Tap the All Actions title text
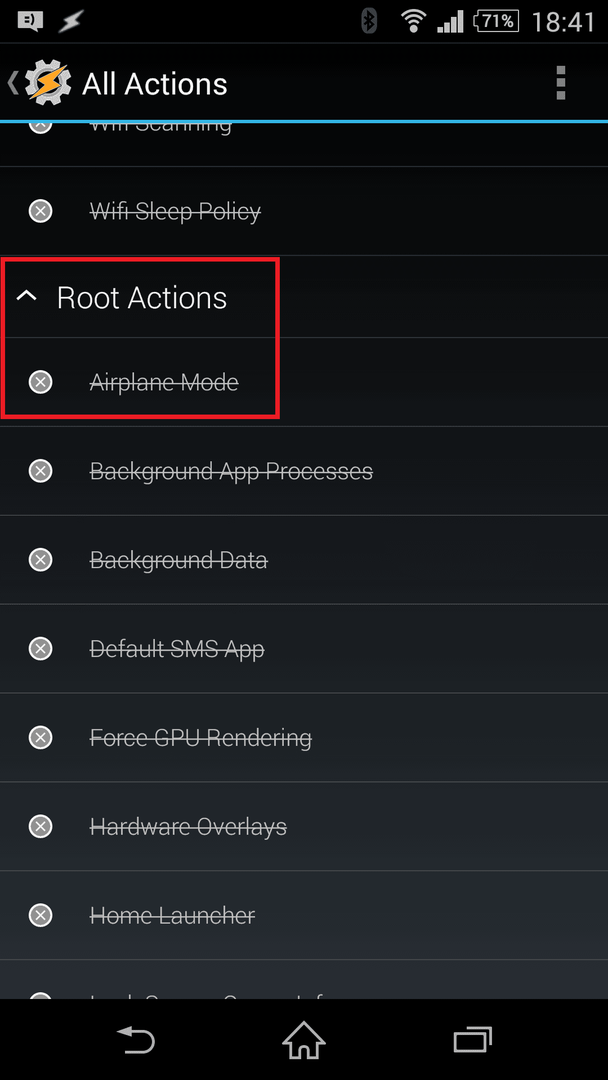 pyautogui.click(x=155, y=84)
